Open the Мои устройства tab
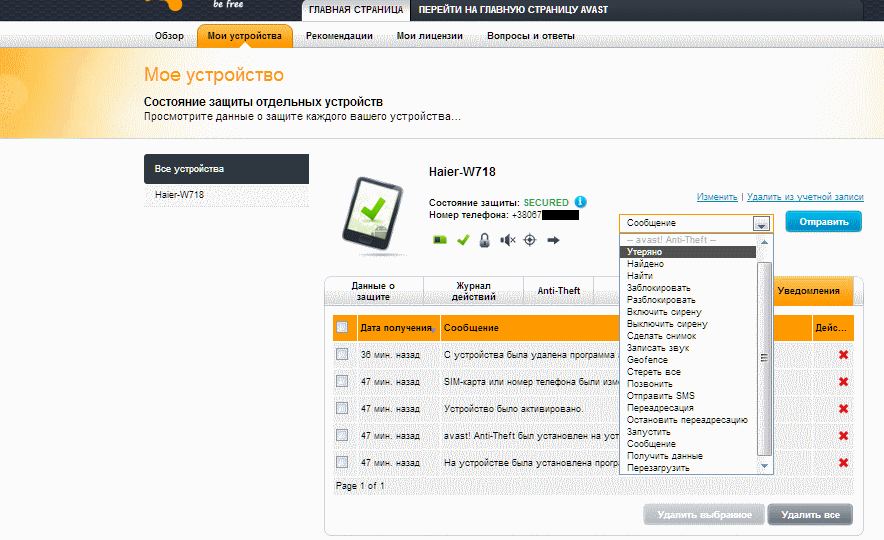This screenshot has height=540, width=884. coord(245,36)
